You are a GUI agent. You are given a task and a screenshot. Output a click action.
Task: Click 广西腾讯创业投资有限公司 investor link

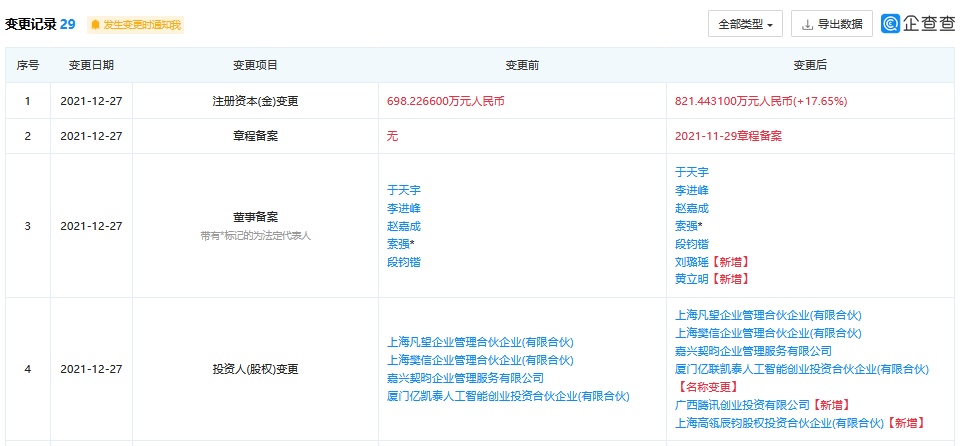pyautogui.click(x=743, y=405)
